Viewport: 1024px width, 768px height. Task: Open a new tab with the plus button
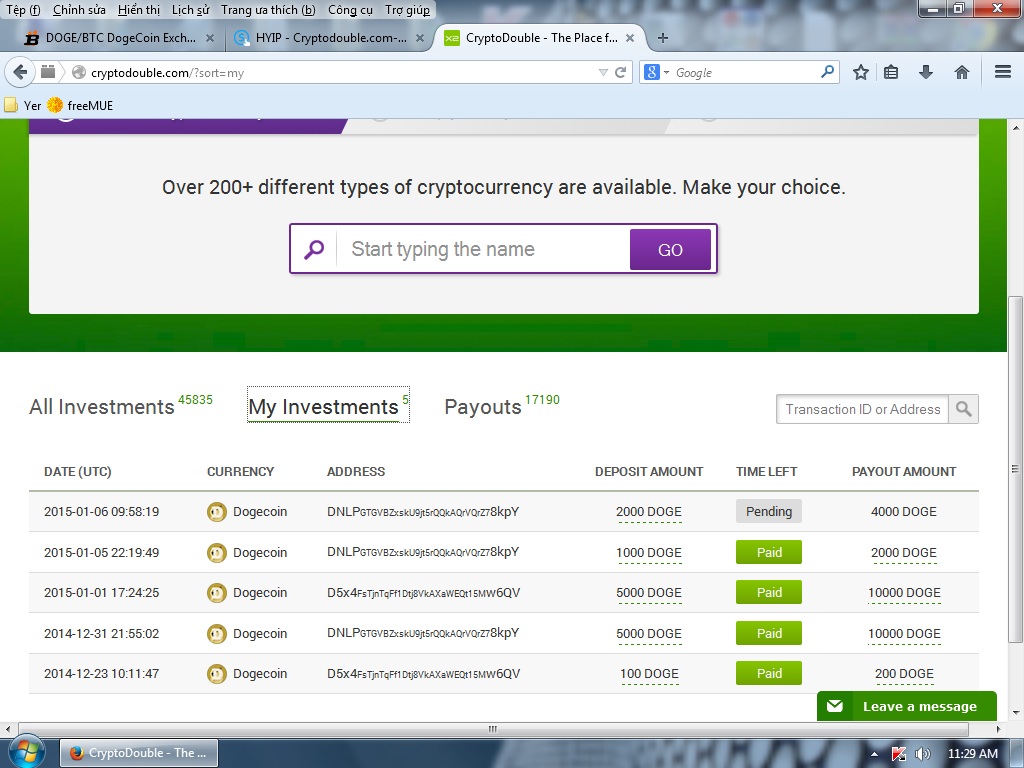click(x=662, y=38)
